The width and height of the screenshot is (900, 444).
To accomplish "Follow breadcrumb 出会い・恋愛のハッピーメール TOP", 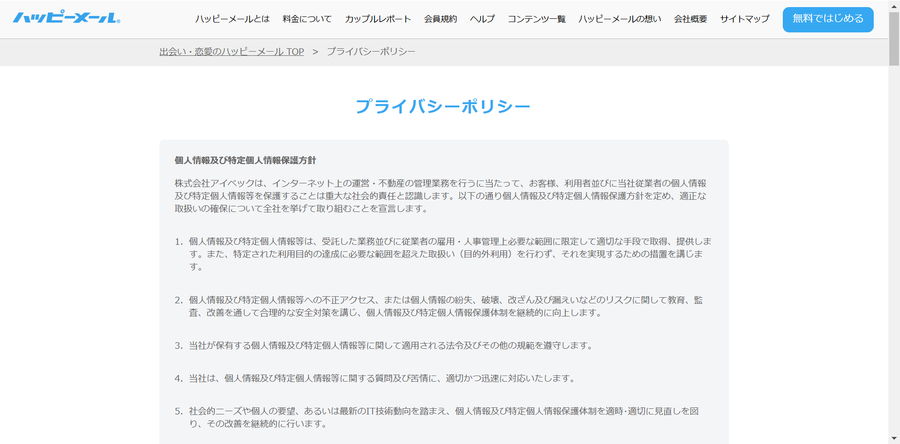I will (232, 52).
